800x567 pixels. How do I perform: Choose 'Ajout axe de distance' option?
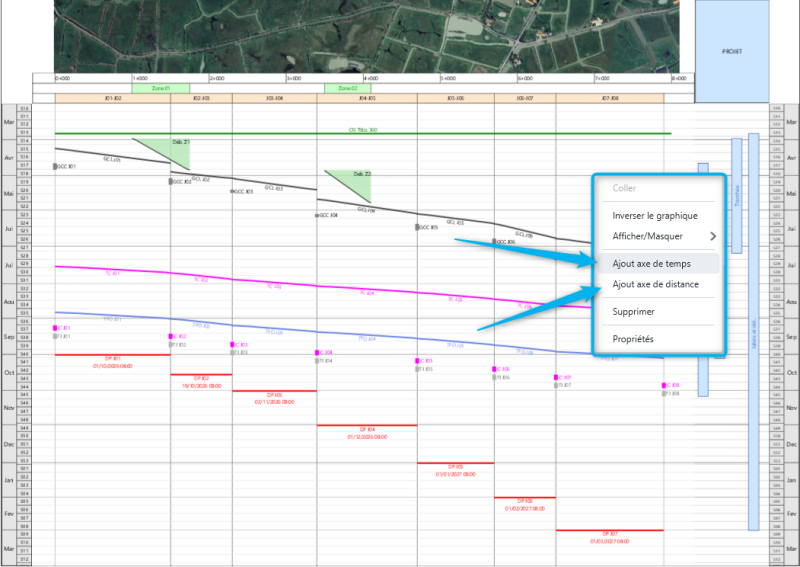(x=655, y=285)
